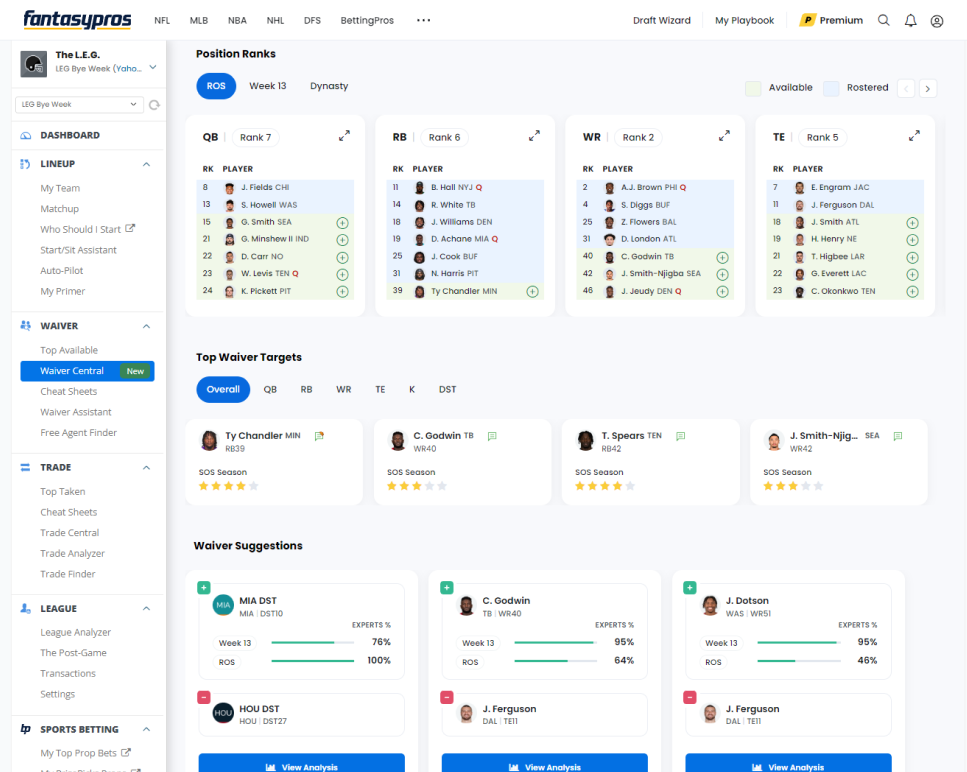Add J. Smith ATL via plus icon
This screenshot has height=772, width=967.
pyautogui.click(x=912, y=223)
